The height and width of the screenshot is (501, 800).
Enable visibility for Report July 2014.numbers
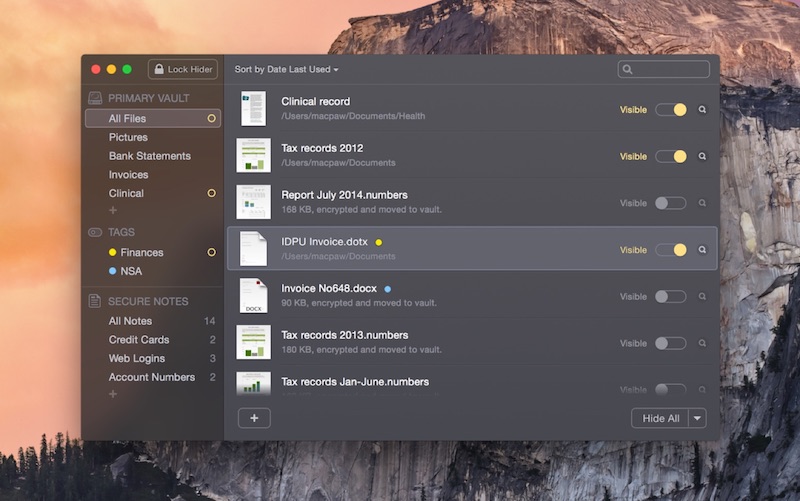[671, 203]
